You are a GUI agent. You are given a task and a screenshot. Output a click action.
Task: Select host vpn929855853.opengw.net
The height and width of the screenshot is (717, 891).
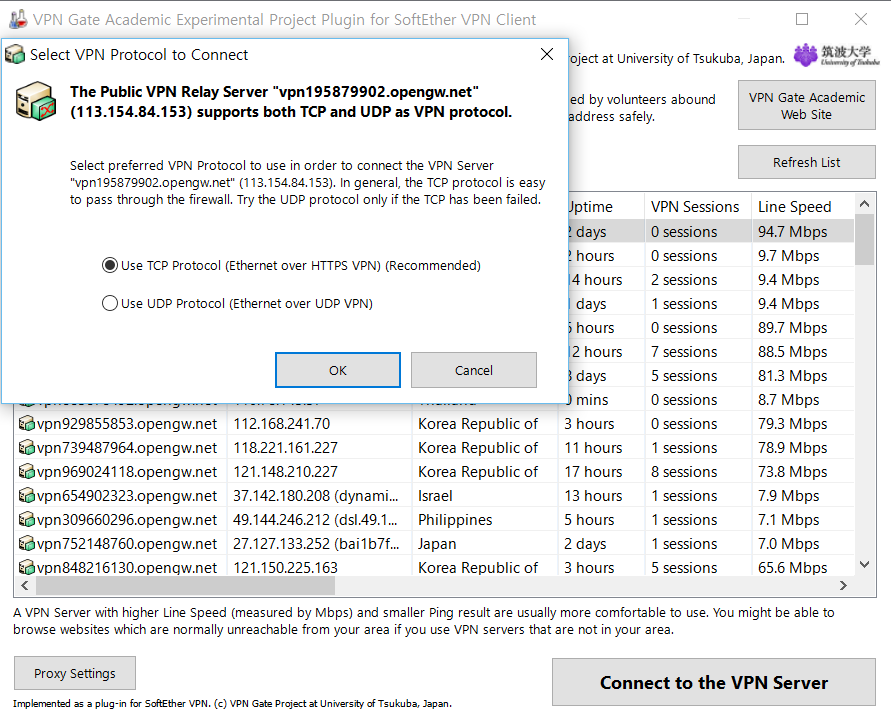coord(127,424)
